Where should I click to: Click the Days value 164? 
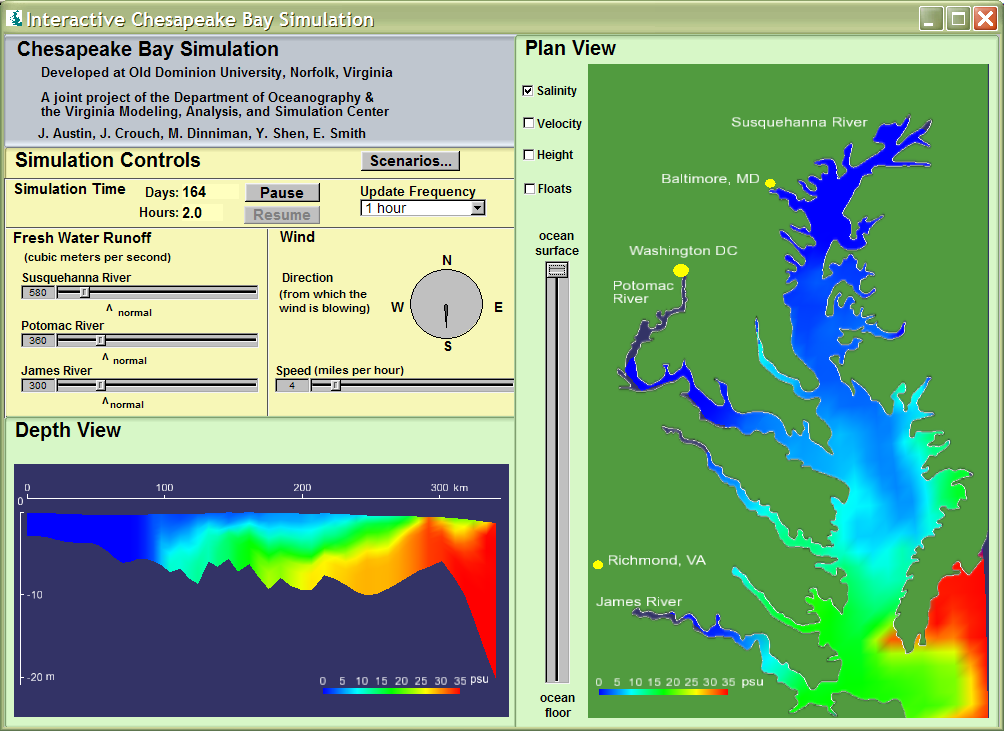tap(194, 192)
